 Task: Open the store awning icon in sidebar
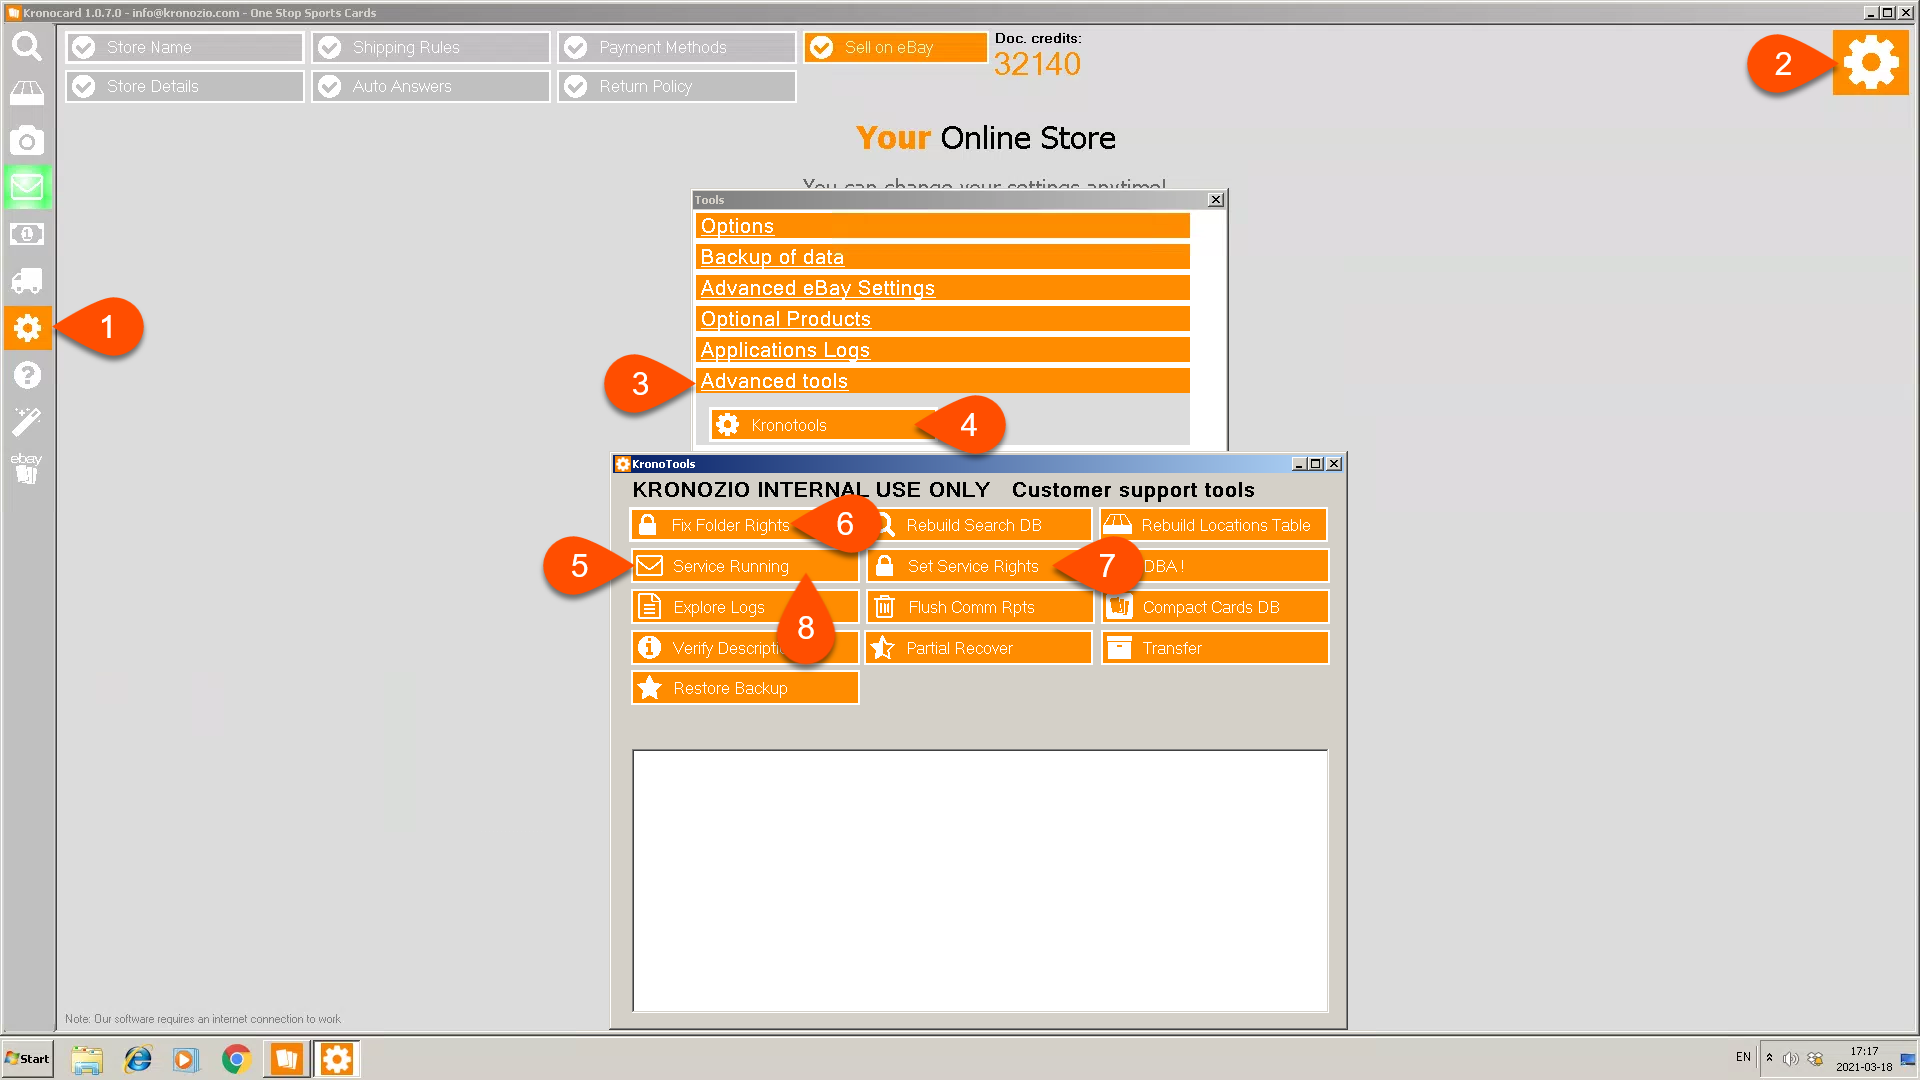pyautogui.click(x=27, y=93)
